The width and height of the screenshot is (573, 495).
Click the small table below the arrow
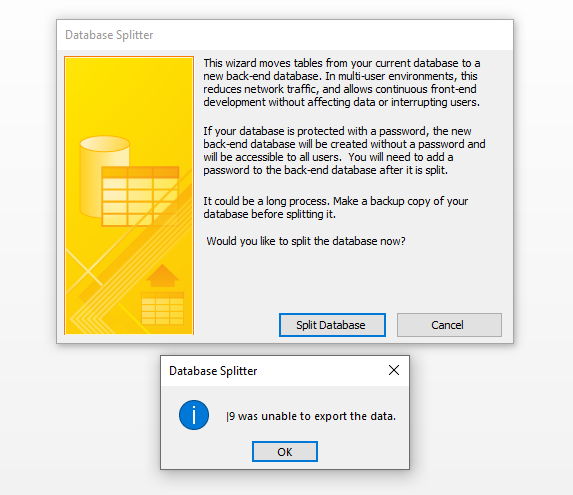click(x=163, y=309)
